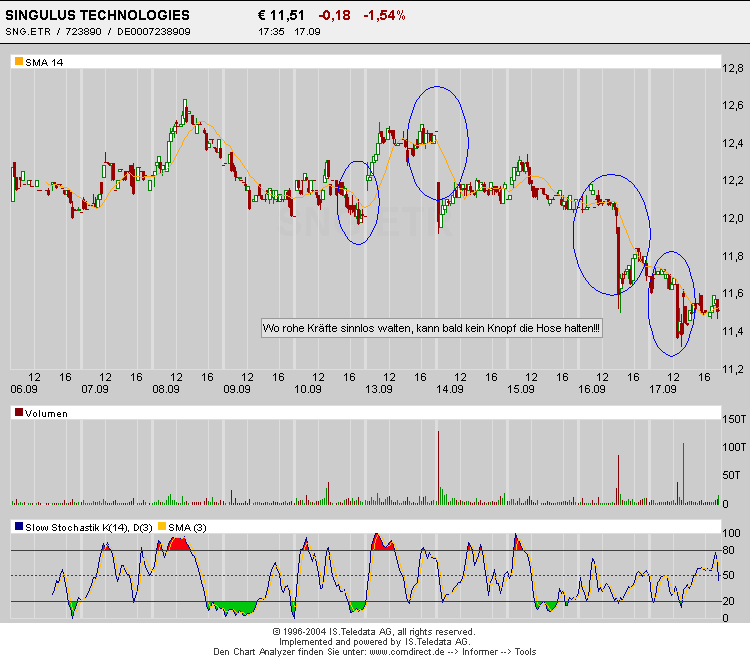Click the 50 label on the stochastic axis
Image resolution: width=750 pixels, height=657 pixels.
click(728, 575)
